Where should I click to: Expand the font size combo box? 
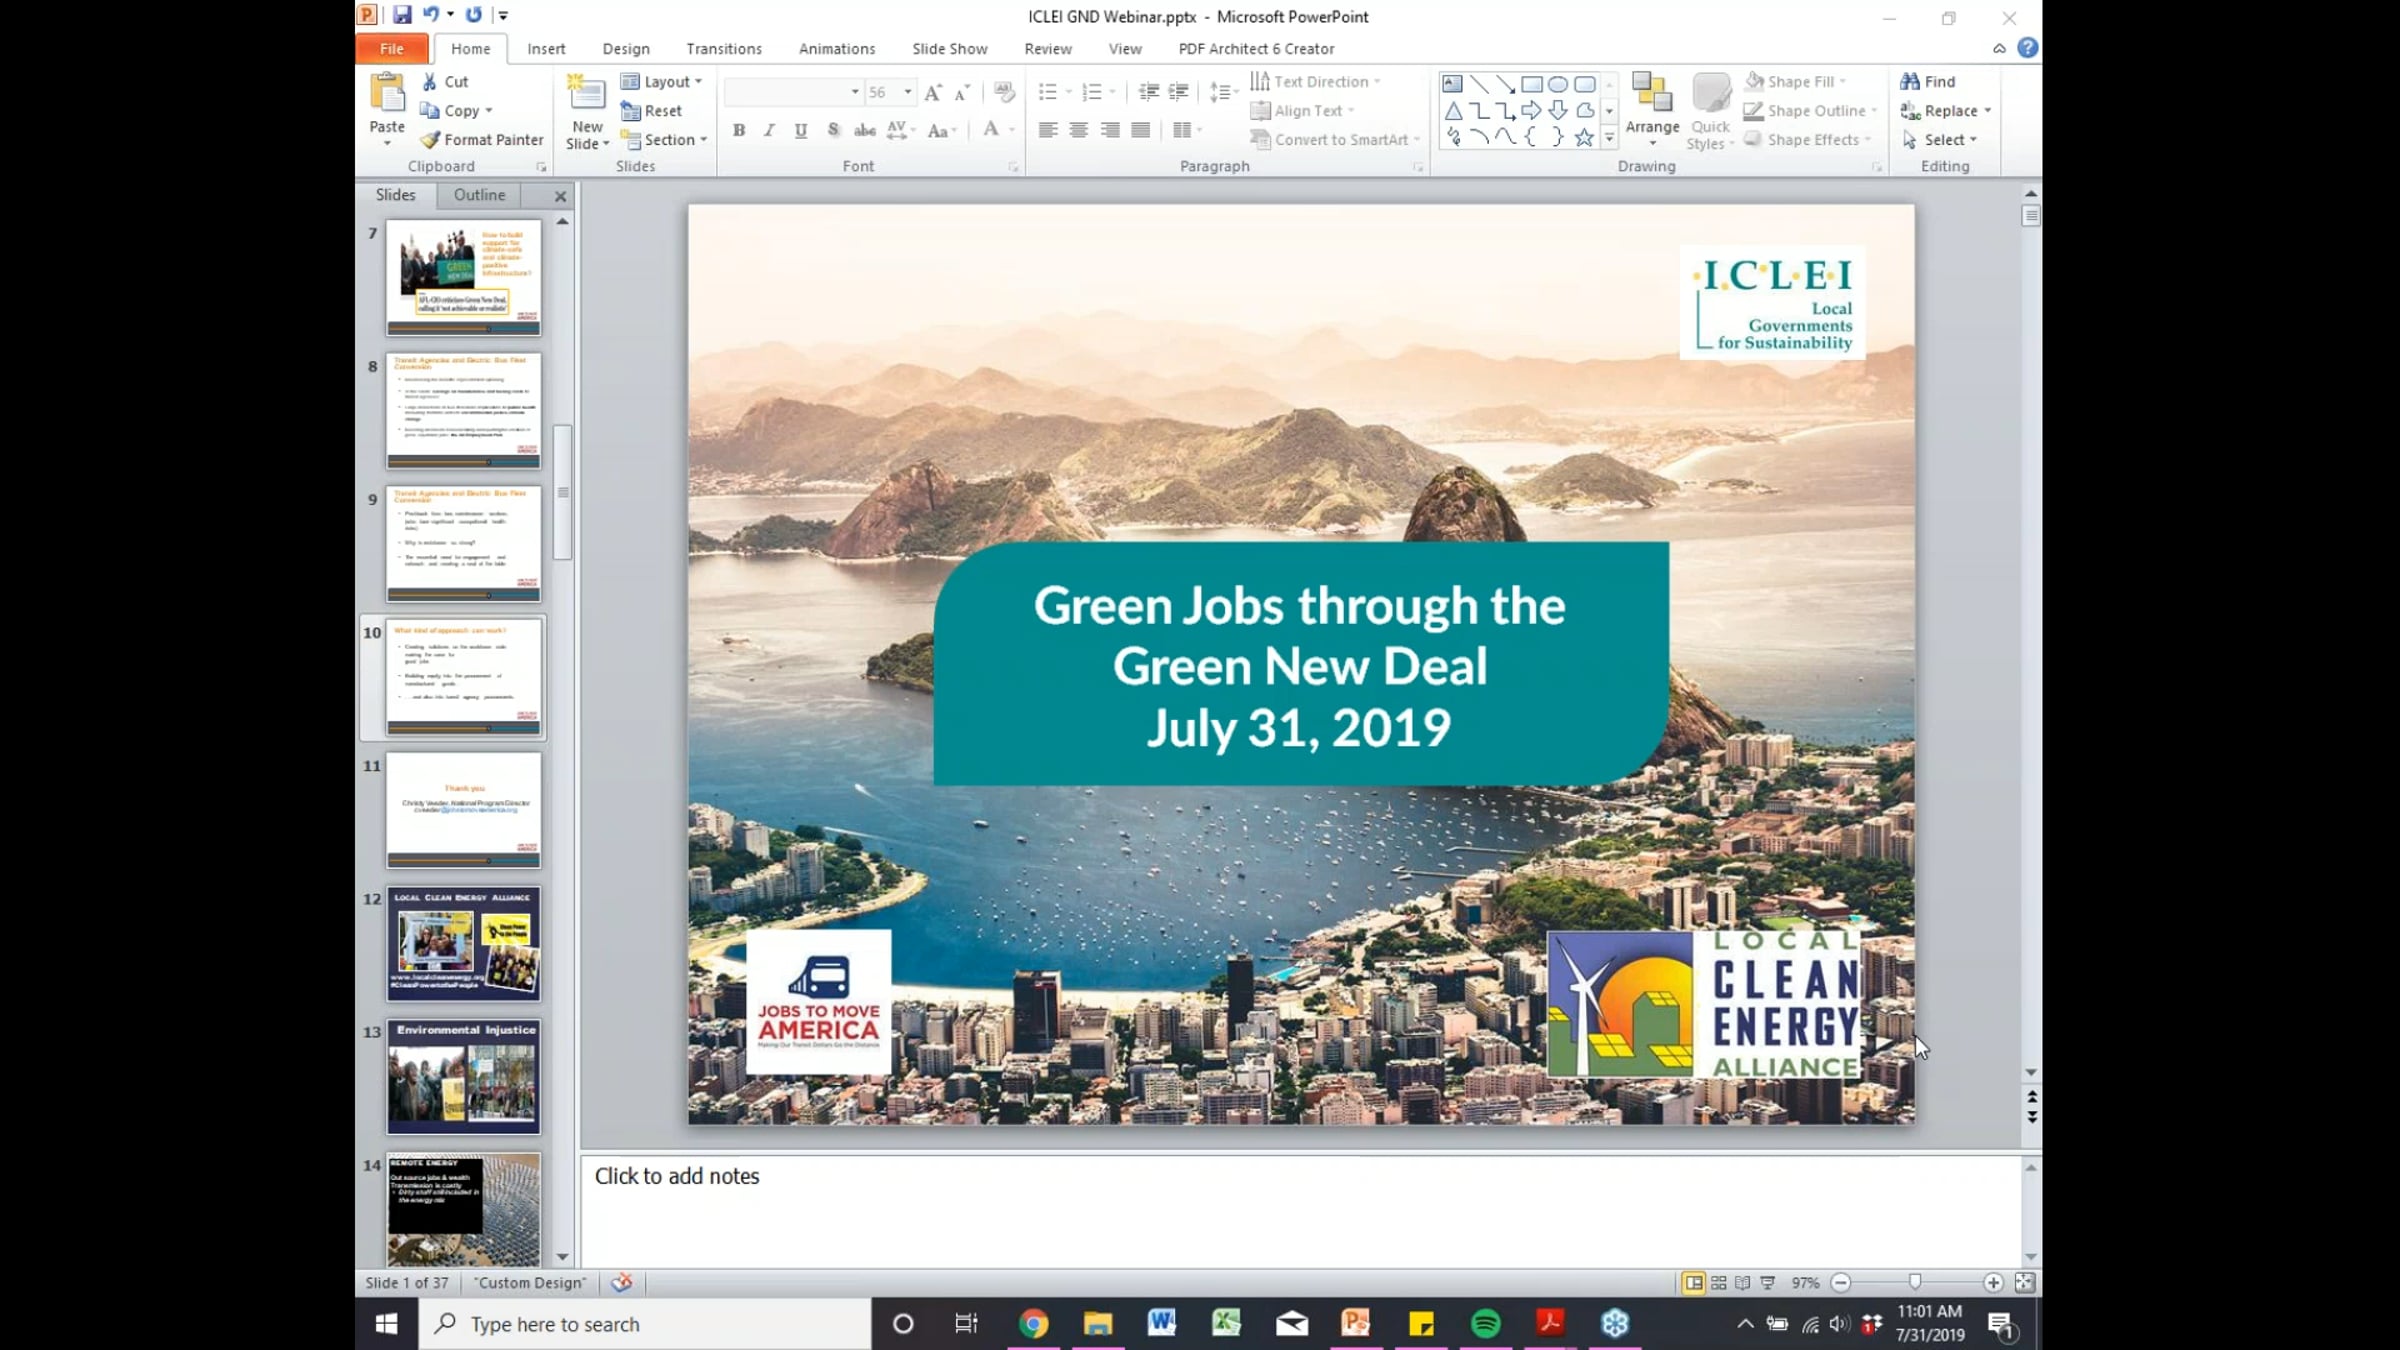908,92
